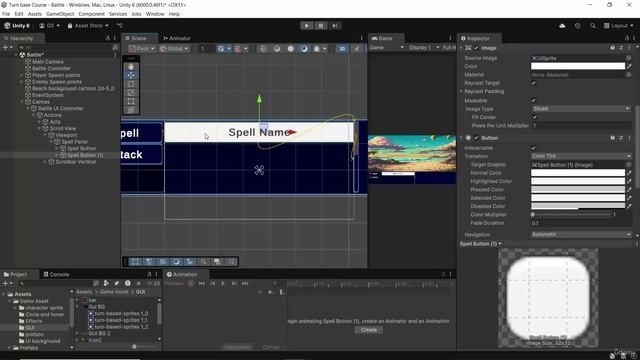
Task: Switch to the Console tab
Action: [x=57, y=274]
